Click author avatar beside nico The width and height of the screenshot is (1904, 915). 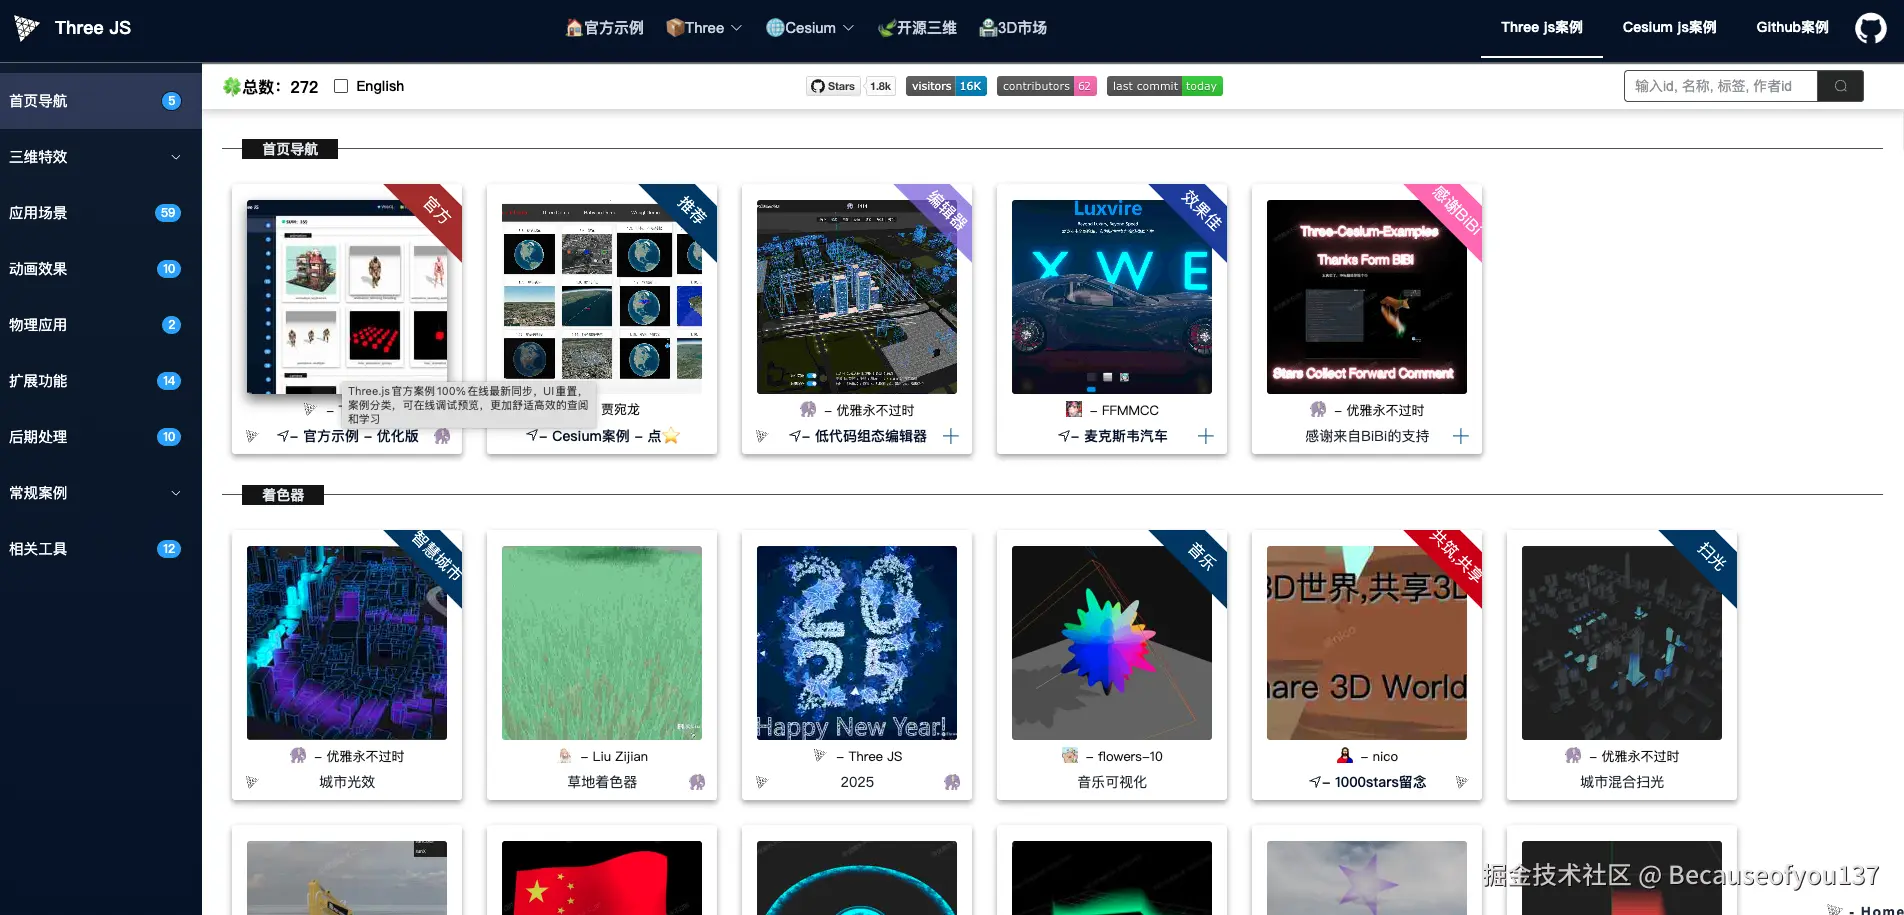1345,755
